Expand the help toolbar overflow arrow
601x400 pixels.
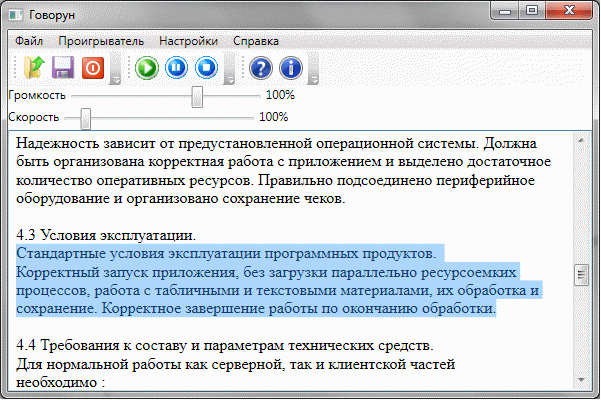point(313,69)
